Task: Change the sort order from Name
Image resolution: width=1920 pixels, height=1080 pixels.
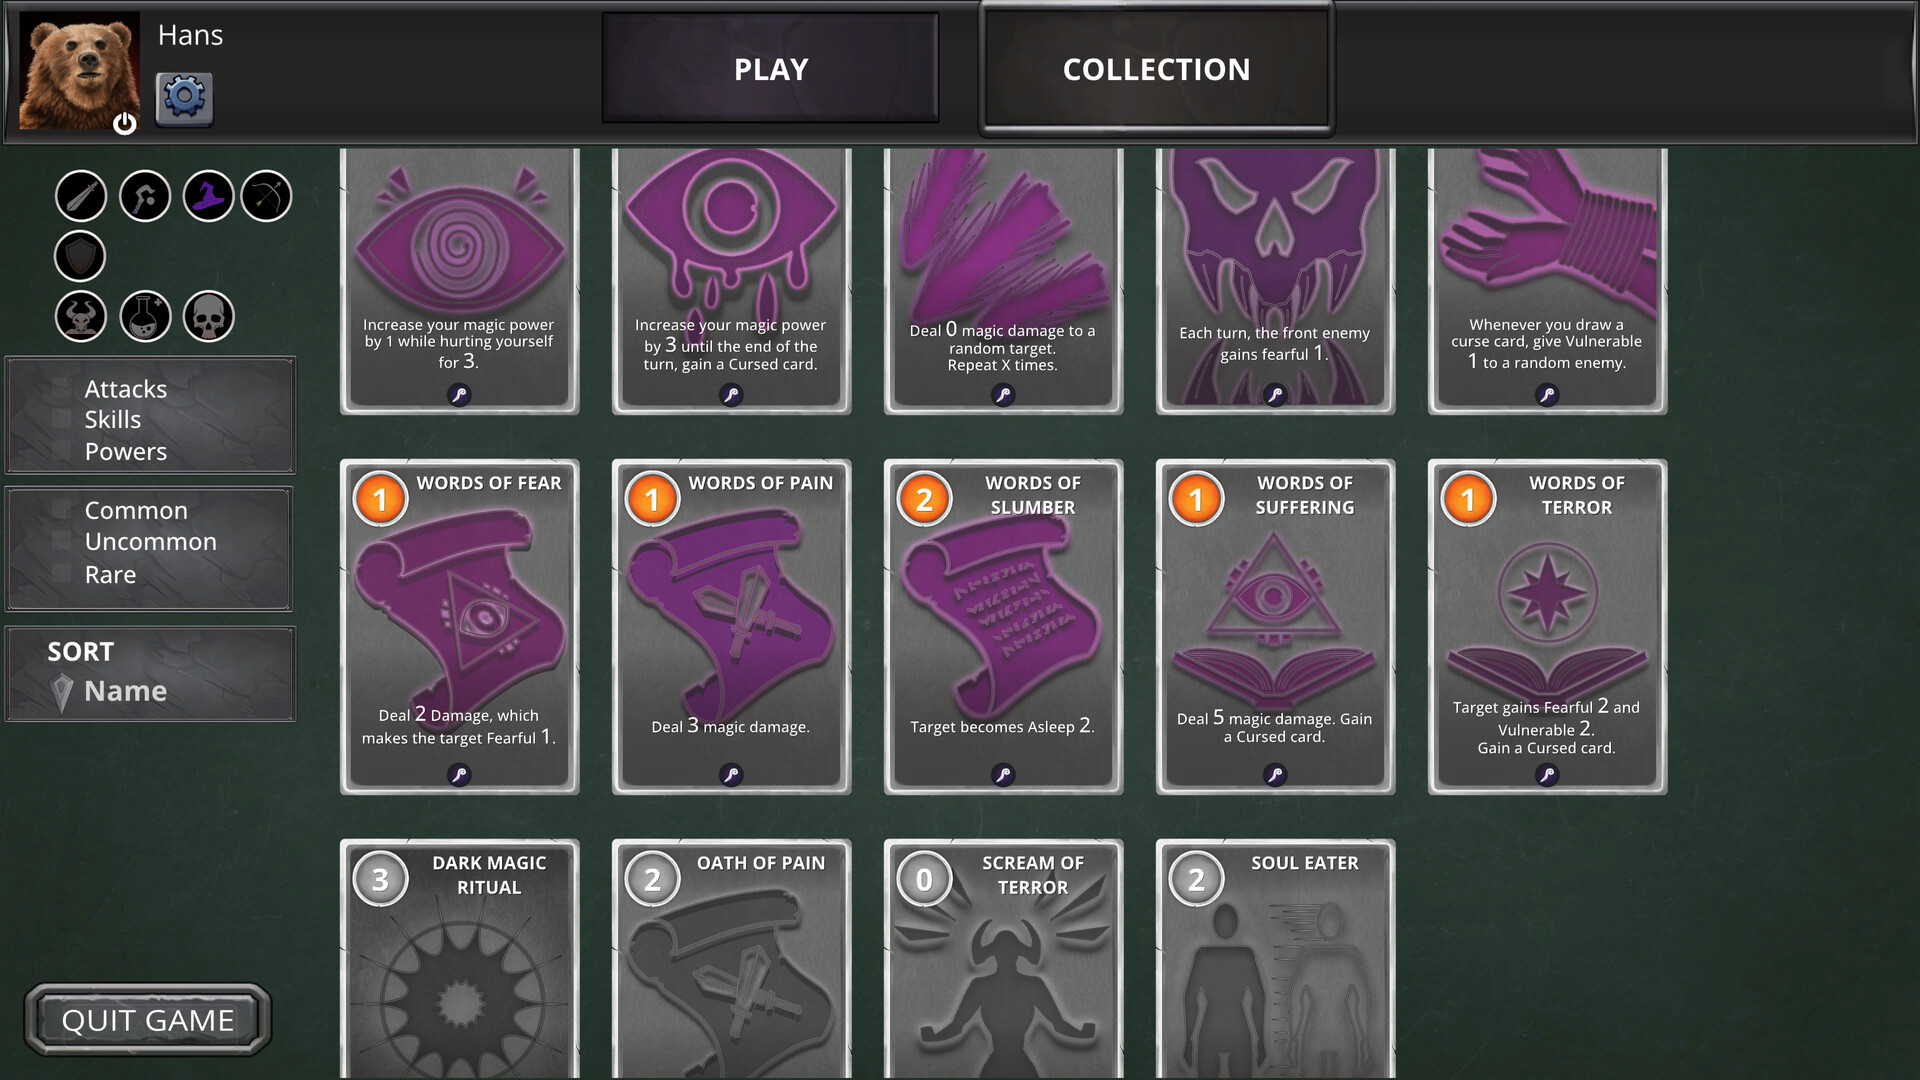Action: (125, 691)
